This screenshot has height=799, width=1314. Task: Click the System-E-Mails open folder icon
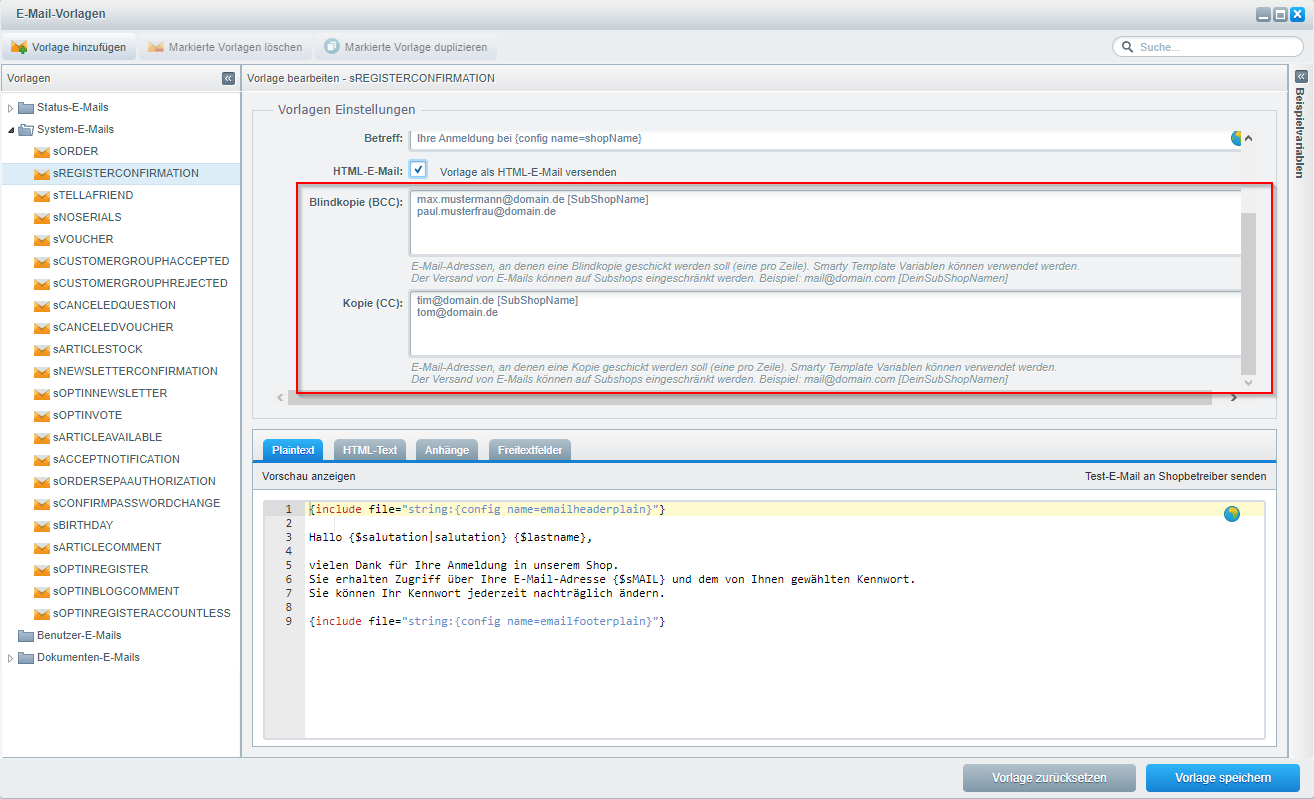pyautogui.click(x=26, y=129)
